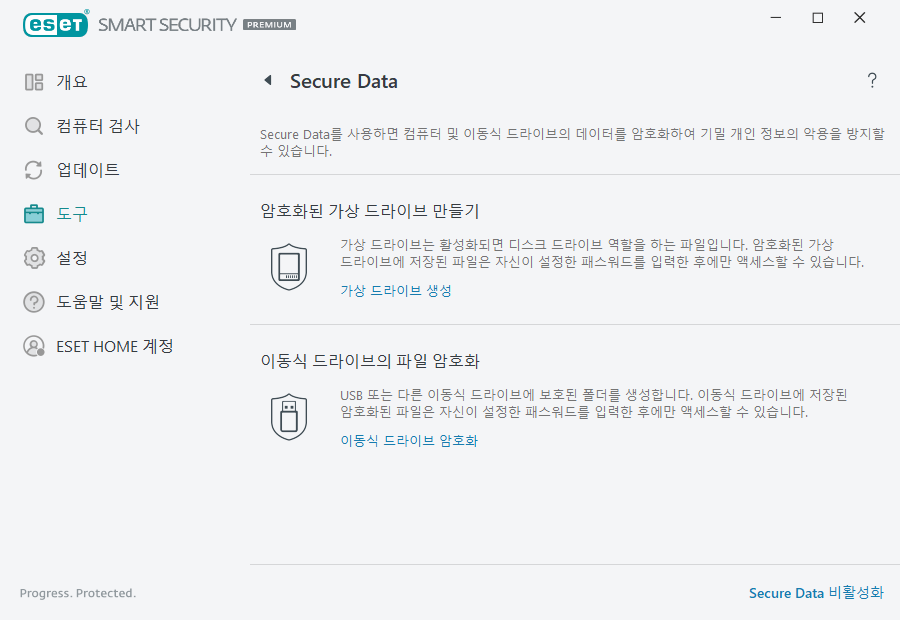Select the teal 도구 briefcase icon
Image resolution: width=900 pixels, height=620 pixels.
tap(33, 214)
